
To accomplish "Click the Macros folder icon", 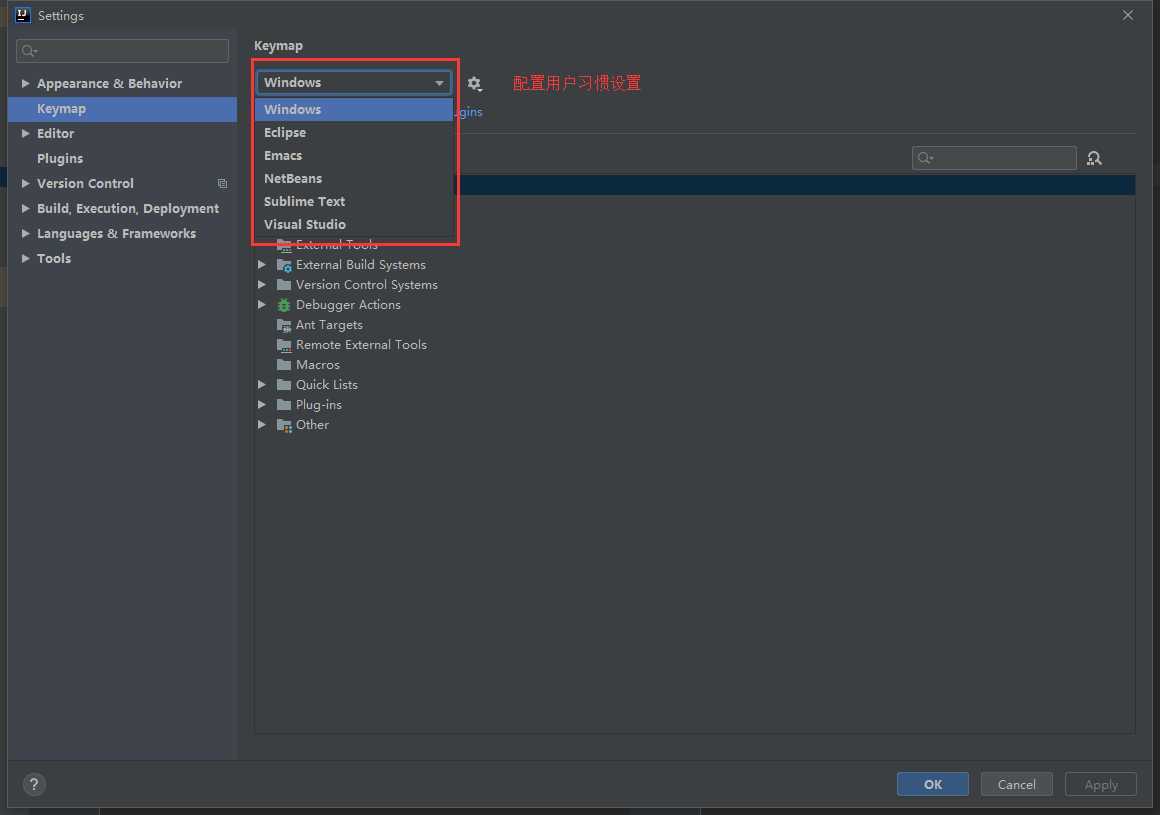I will pyautogui.click(x=284, y=365).
